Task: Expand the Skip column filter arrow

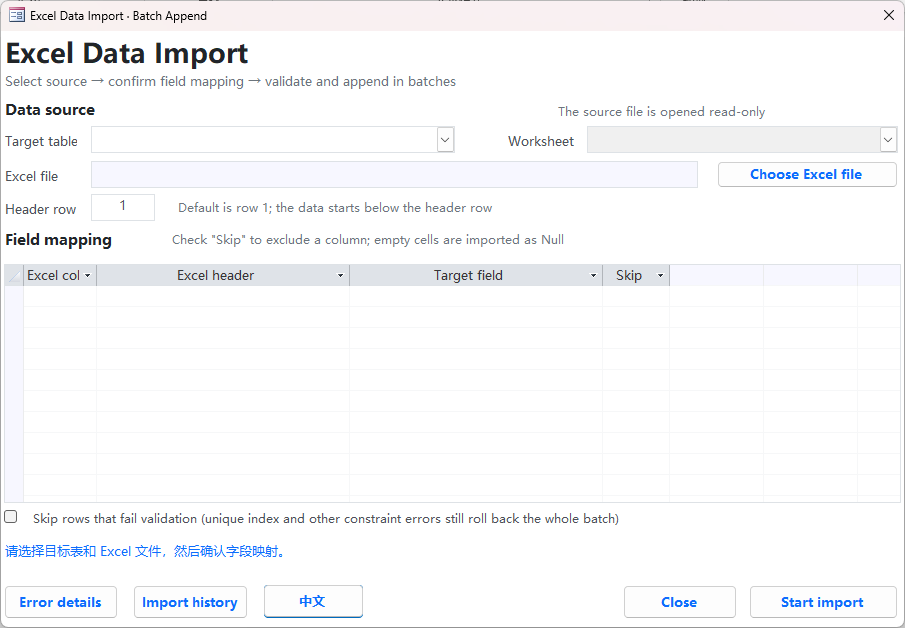Action: point(661,276)
